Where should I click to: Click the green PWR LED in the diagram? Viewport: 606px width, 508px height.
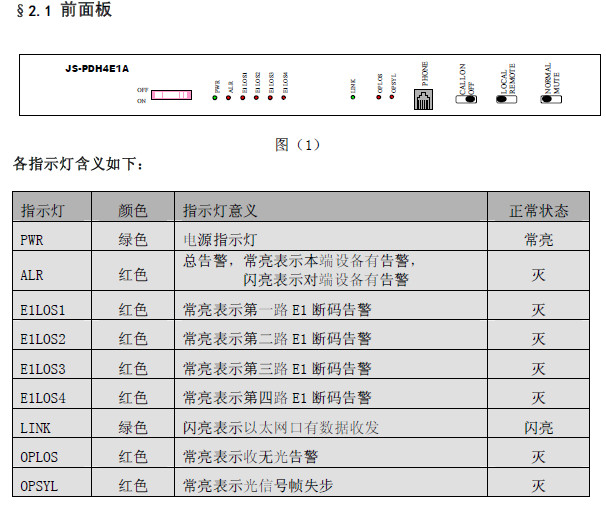pos(215,98)
